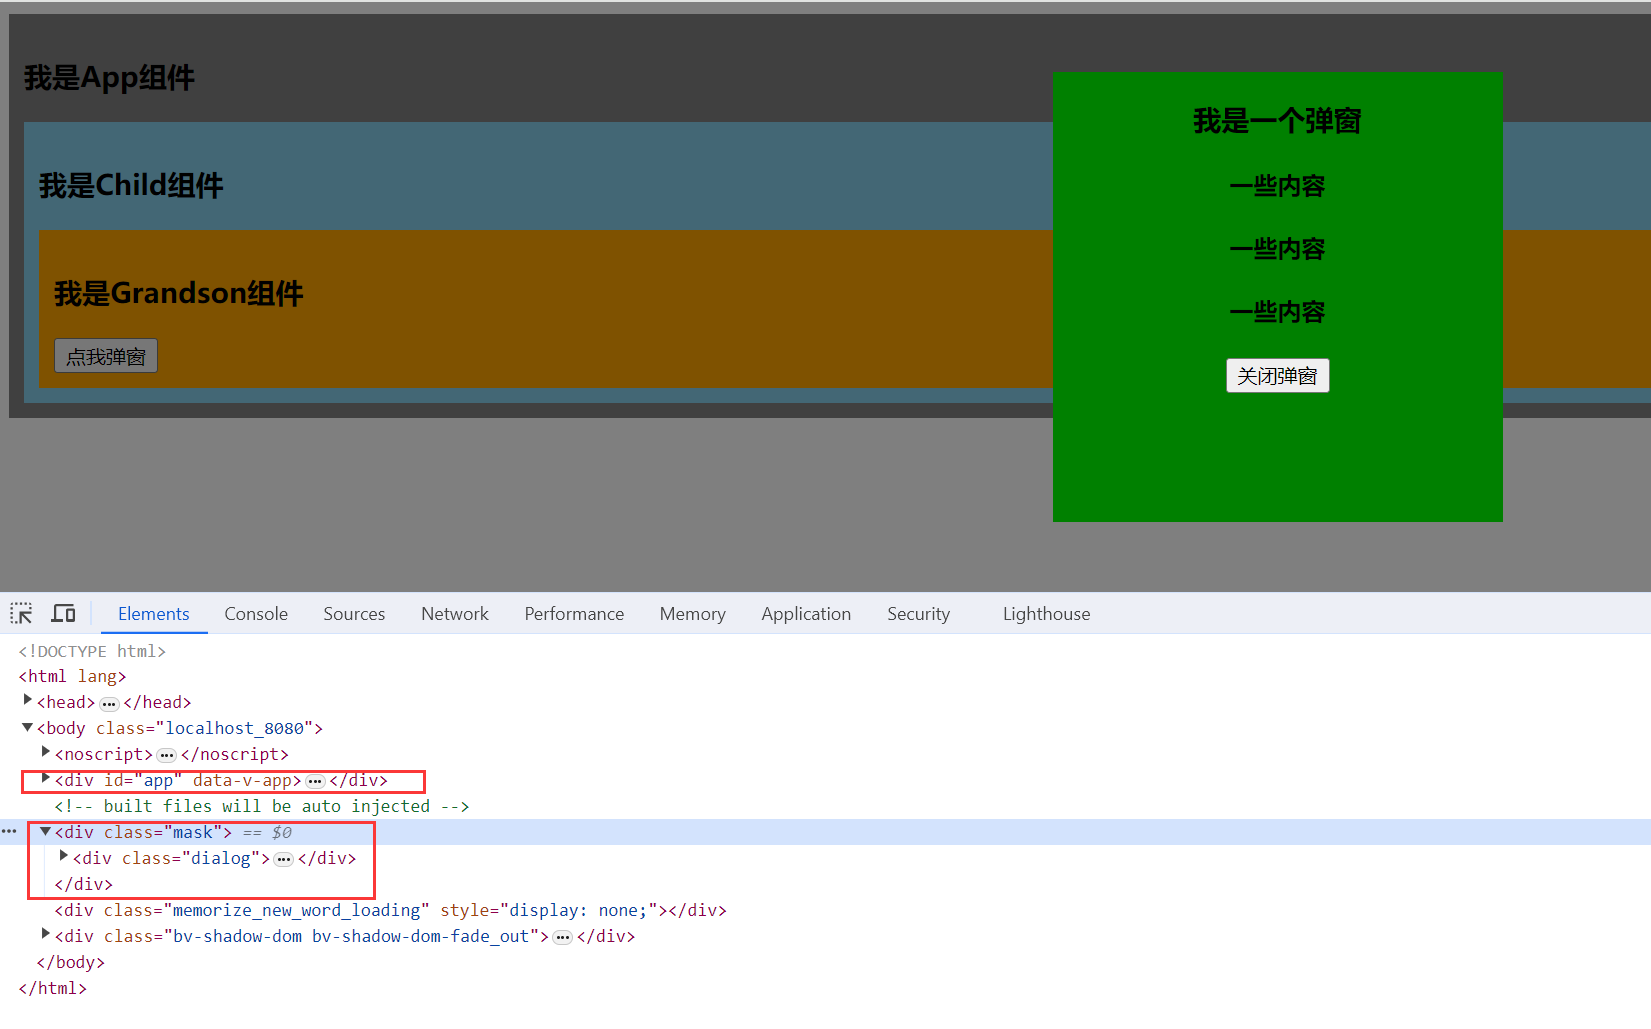Select the built files comment line

[x=261, y=807]
